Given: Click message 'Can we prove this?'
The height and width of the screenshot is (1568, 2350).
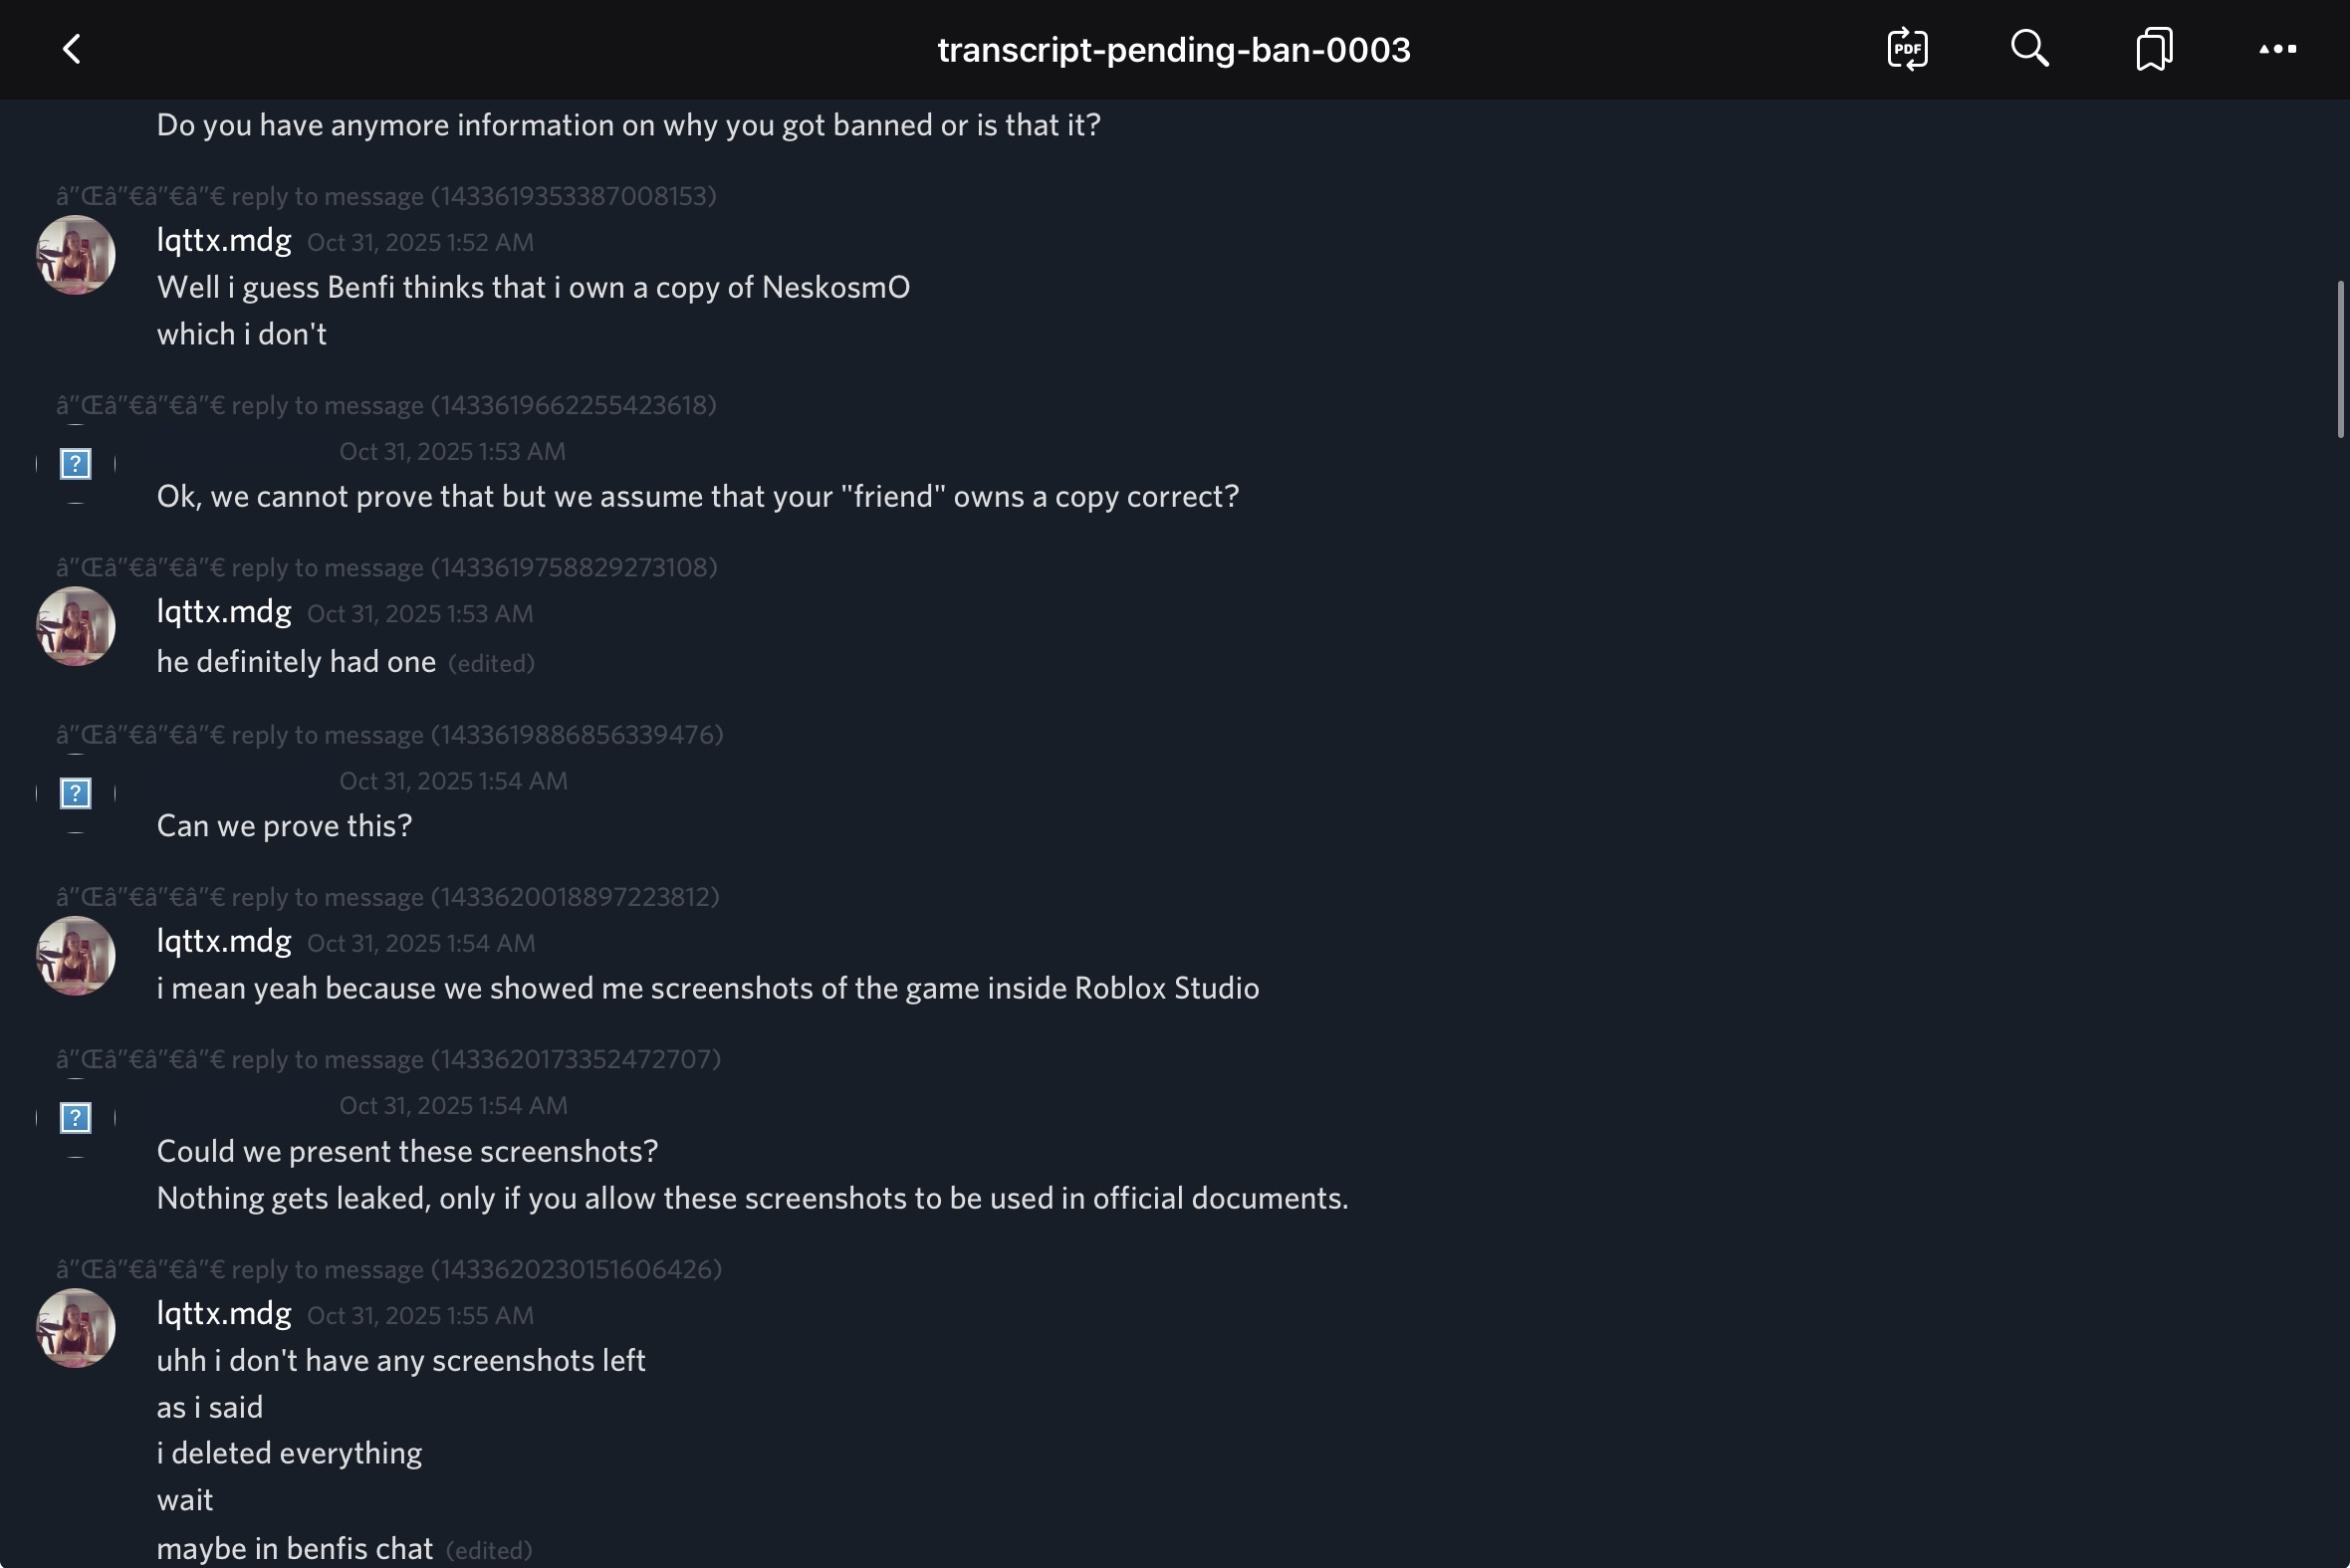Looking at the screenshot, I should [x=284, y=826].
